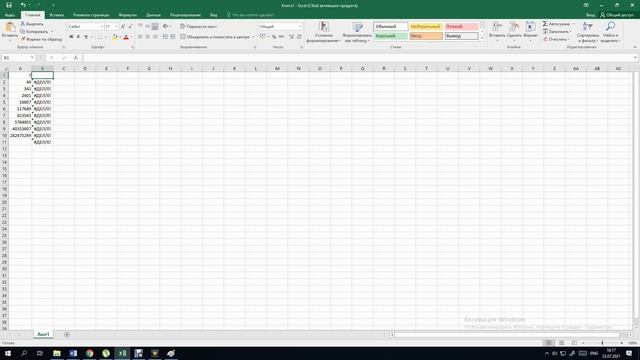Open Sort and Filter (Сортировка и фильтр)
The width and height of the screenshot is (640, 360).
pyautogui.click(x=588, y=32)
